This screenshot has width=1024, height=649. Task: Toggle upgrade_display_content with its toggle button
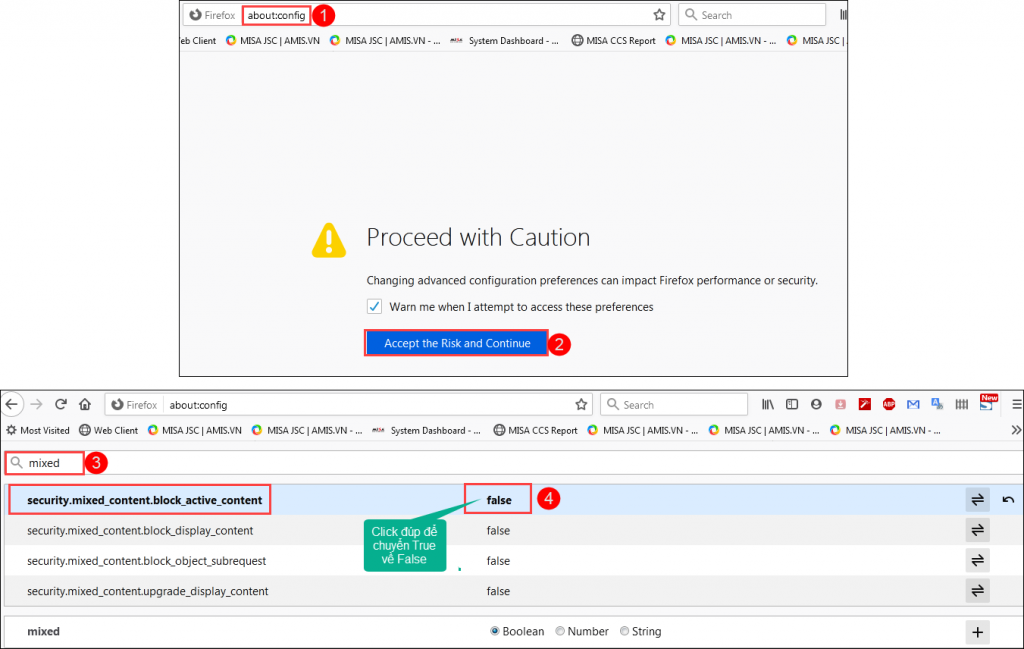pyautogui.click(x=978, y=590)
